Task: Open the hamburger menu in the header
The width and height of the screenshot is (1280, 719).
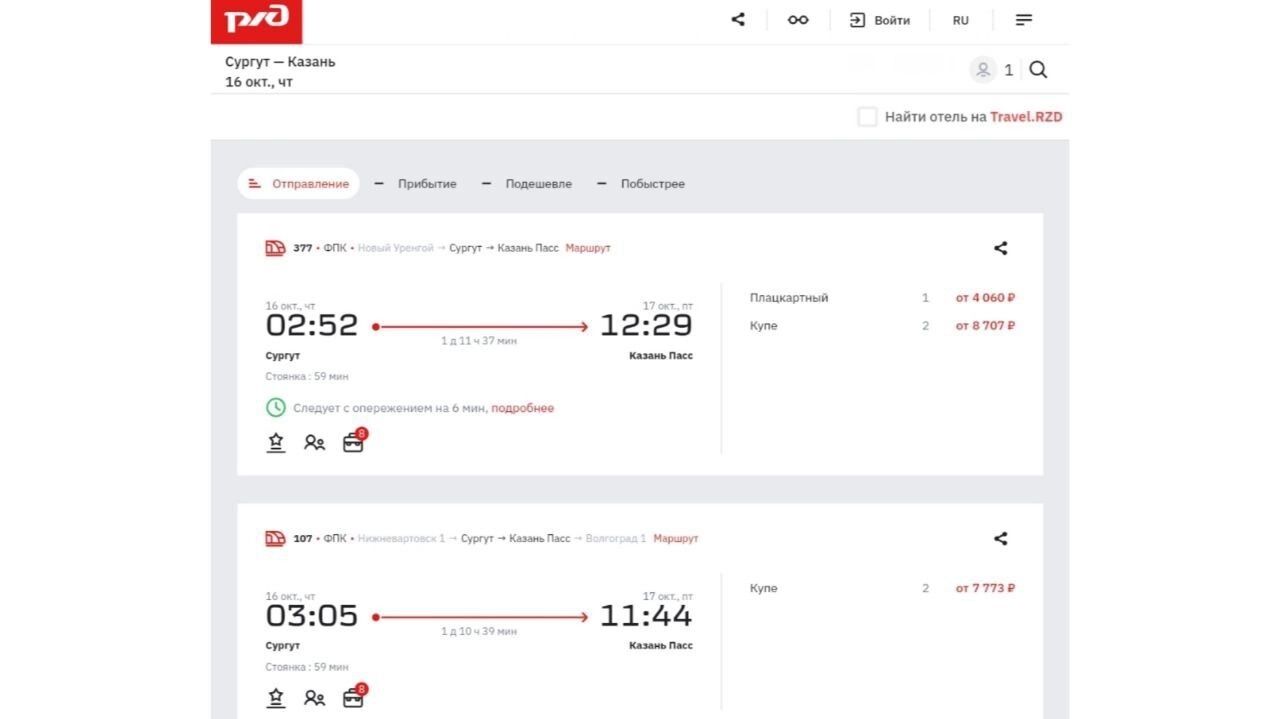Action: coord(1024,20)
